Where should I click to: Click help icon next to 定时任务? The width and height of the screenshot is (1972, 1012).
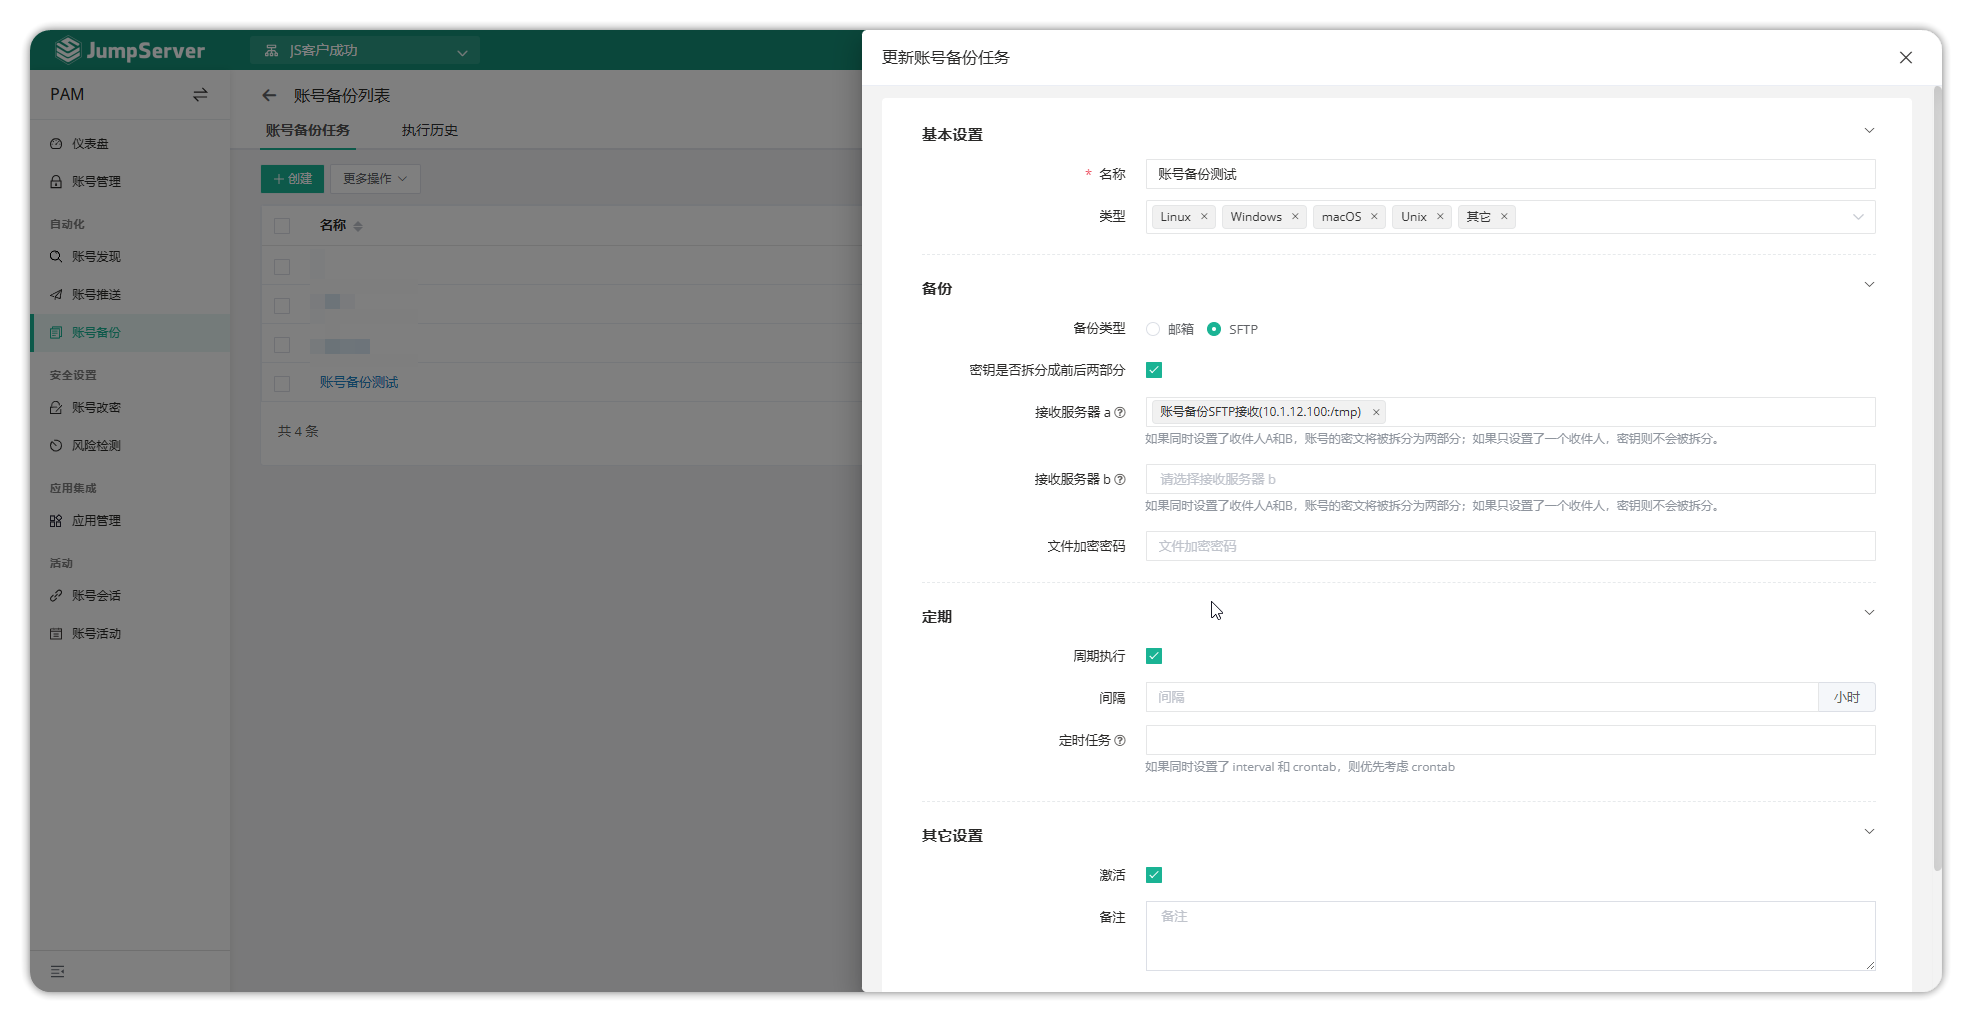coord(1120,741)
